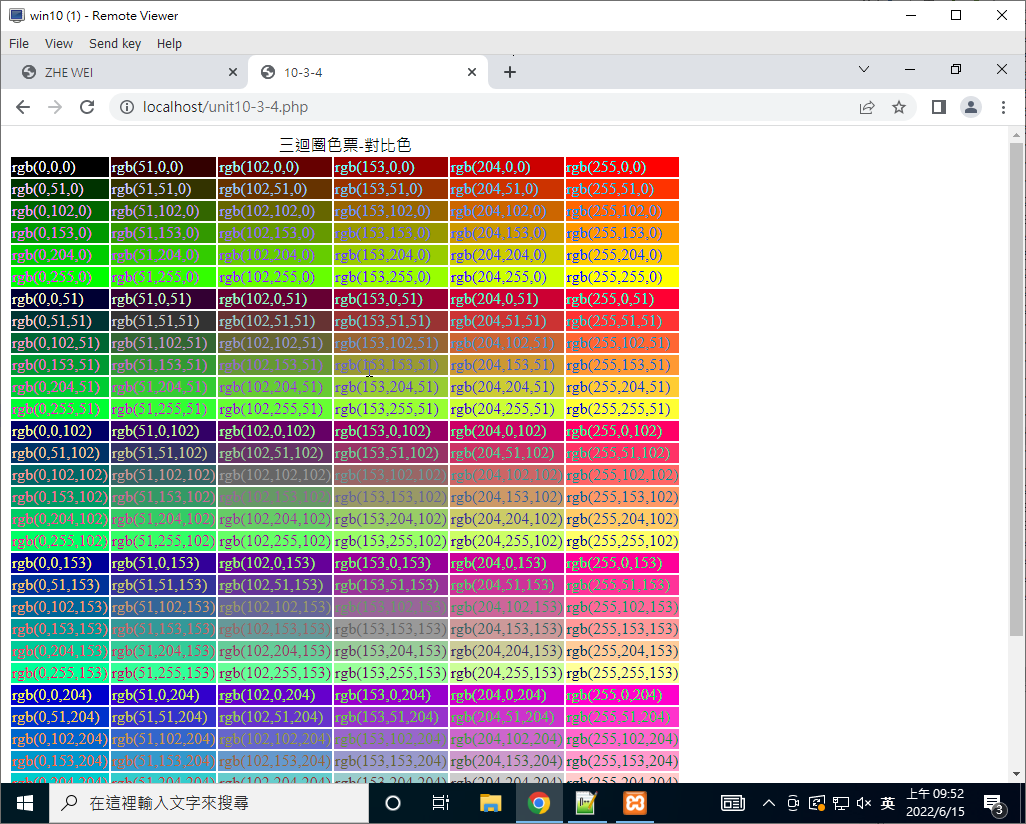Launch XAMPP from the taskbar
Screen dimensions: 1026x824
(x=635, y=803)
